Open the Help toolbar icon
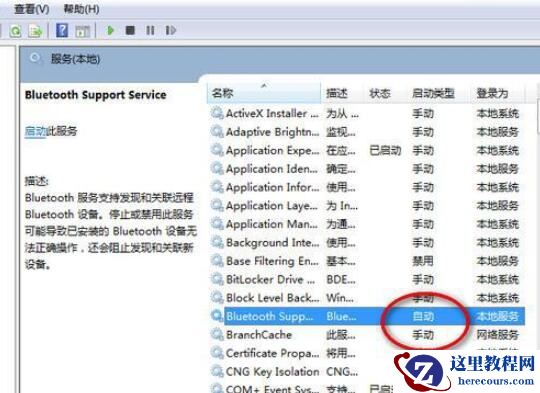This screenshot has width=540, height=393. click(x=62, y=30)
